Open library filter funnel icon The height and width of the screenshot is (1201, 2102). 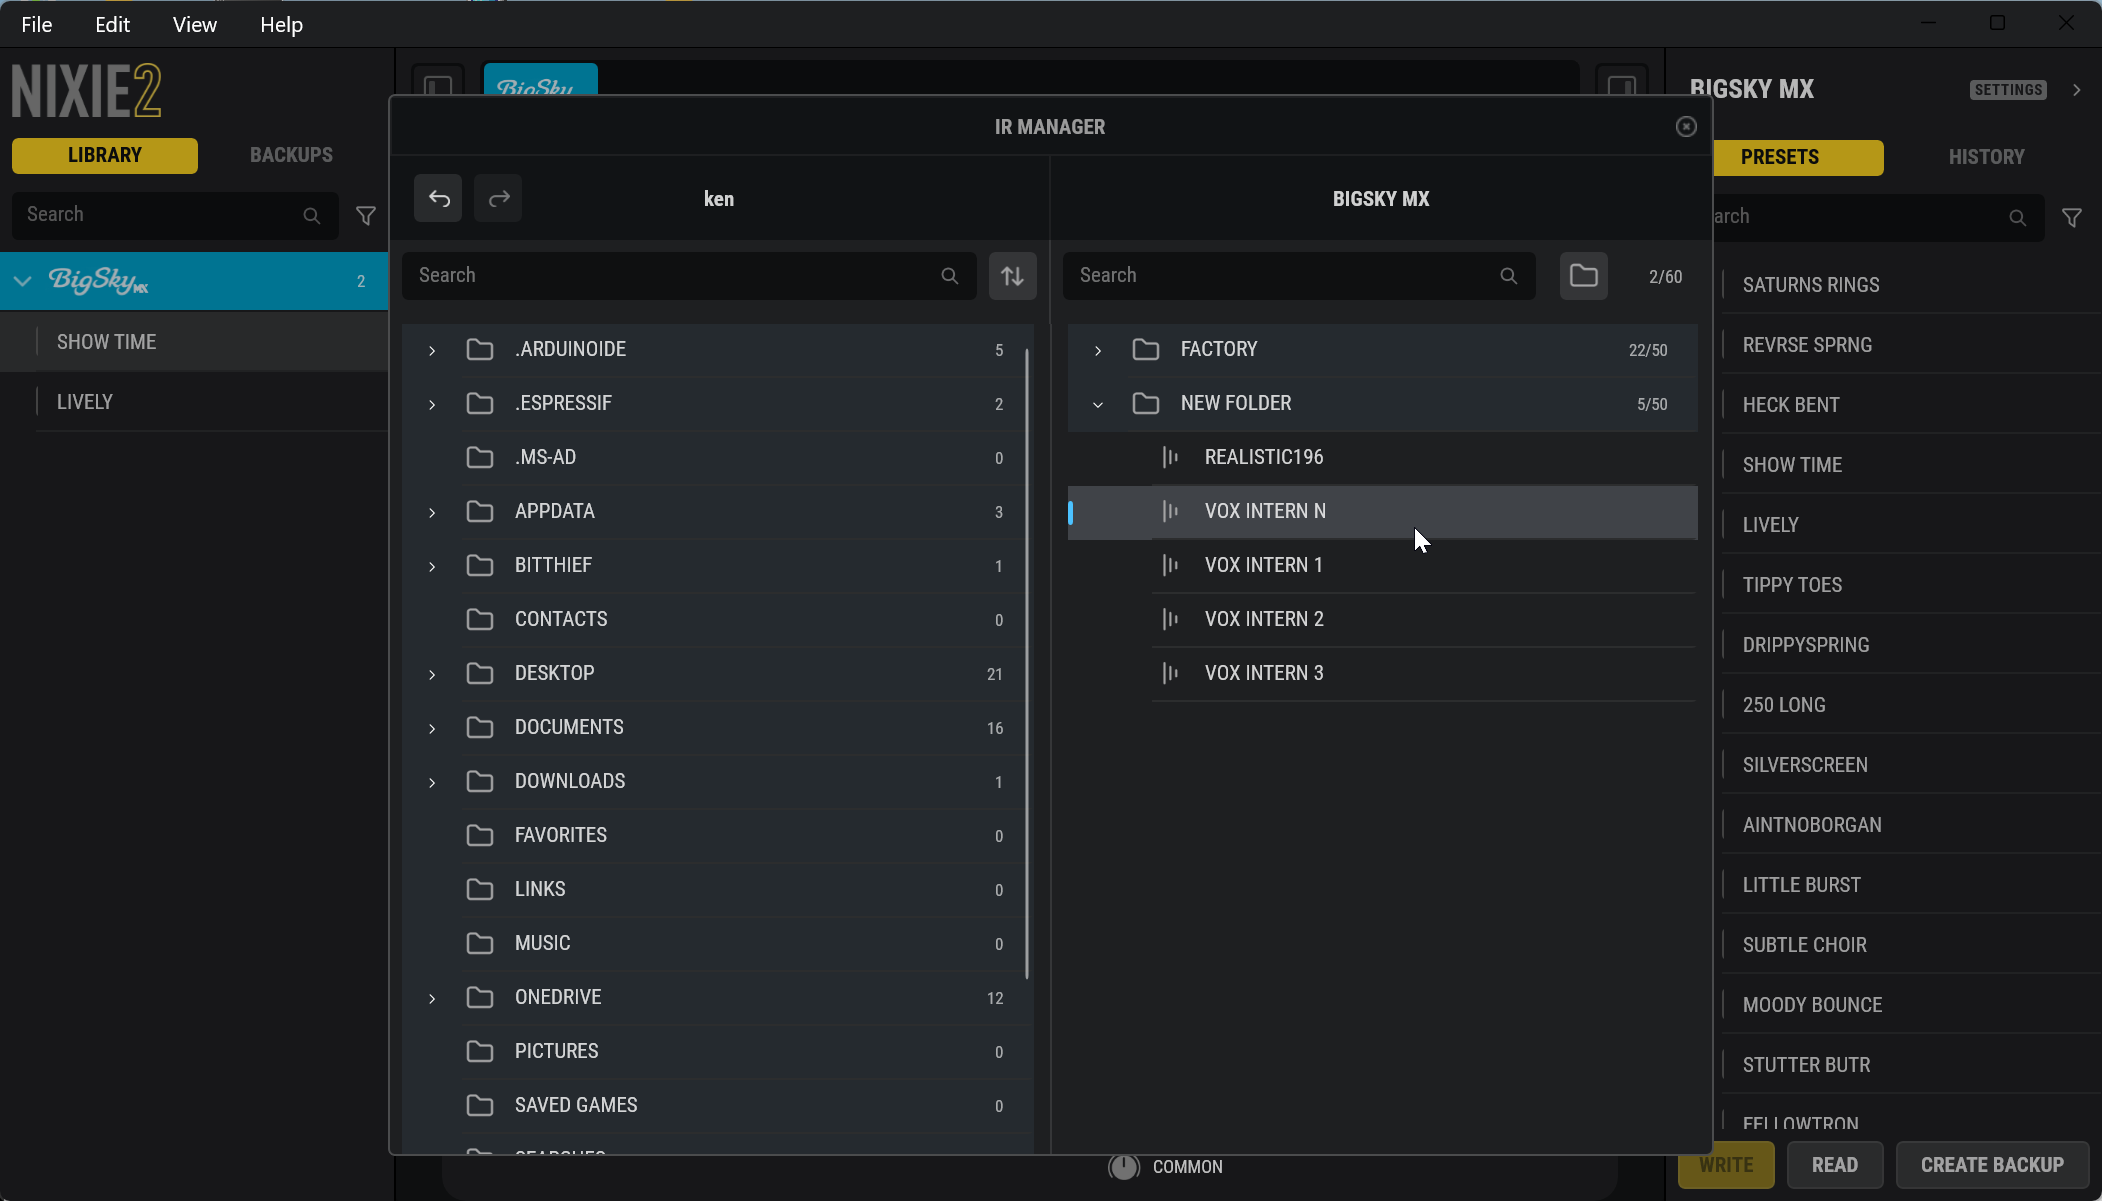pos(366,216)
